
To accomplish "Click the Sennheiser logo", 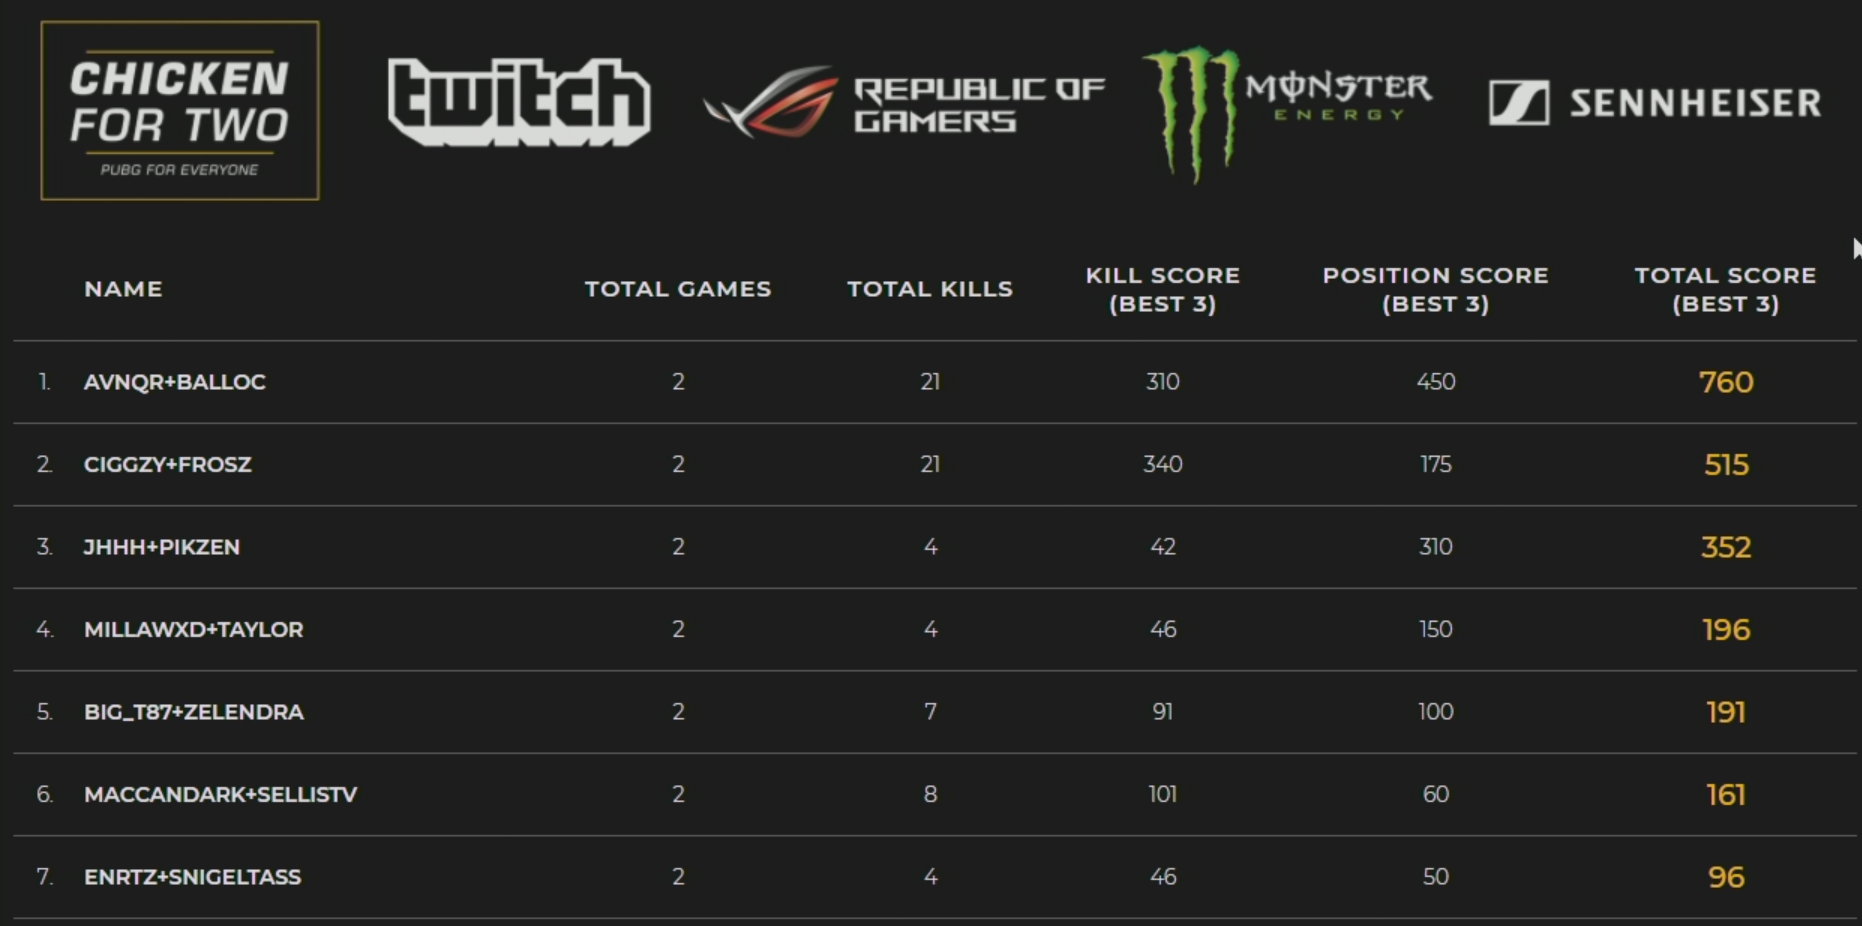I will click(1655, 102).
